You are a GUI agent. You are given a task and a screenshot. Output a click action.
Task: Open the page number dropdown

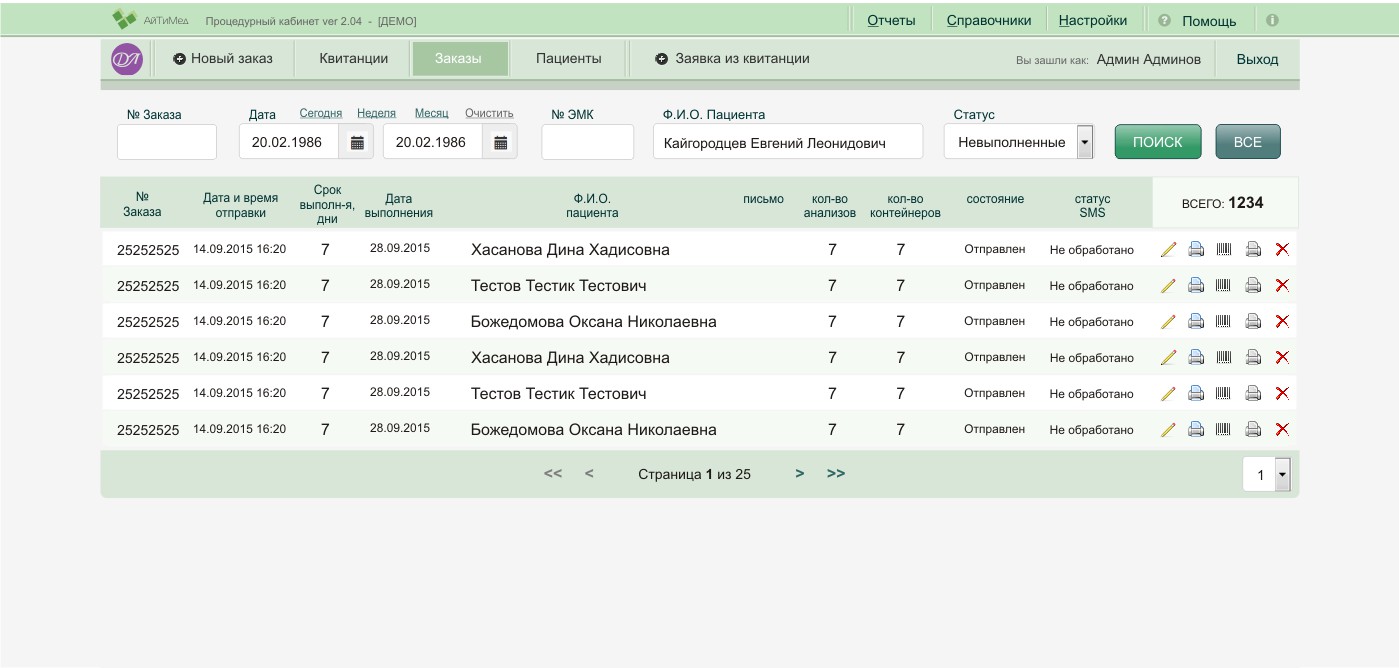tap(1267, 474)
